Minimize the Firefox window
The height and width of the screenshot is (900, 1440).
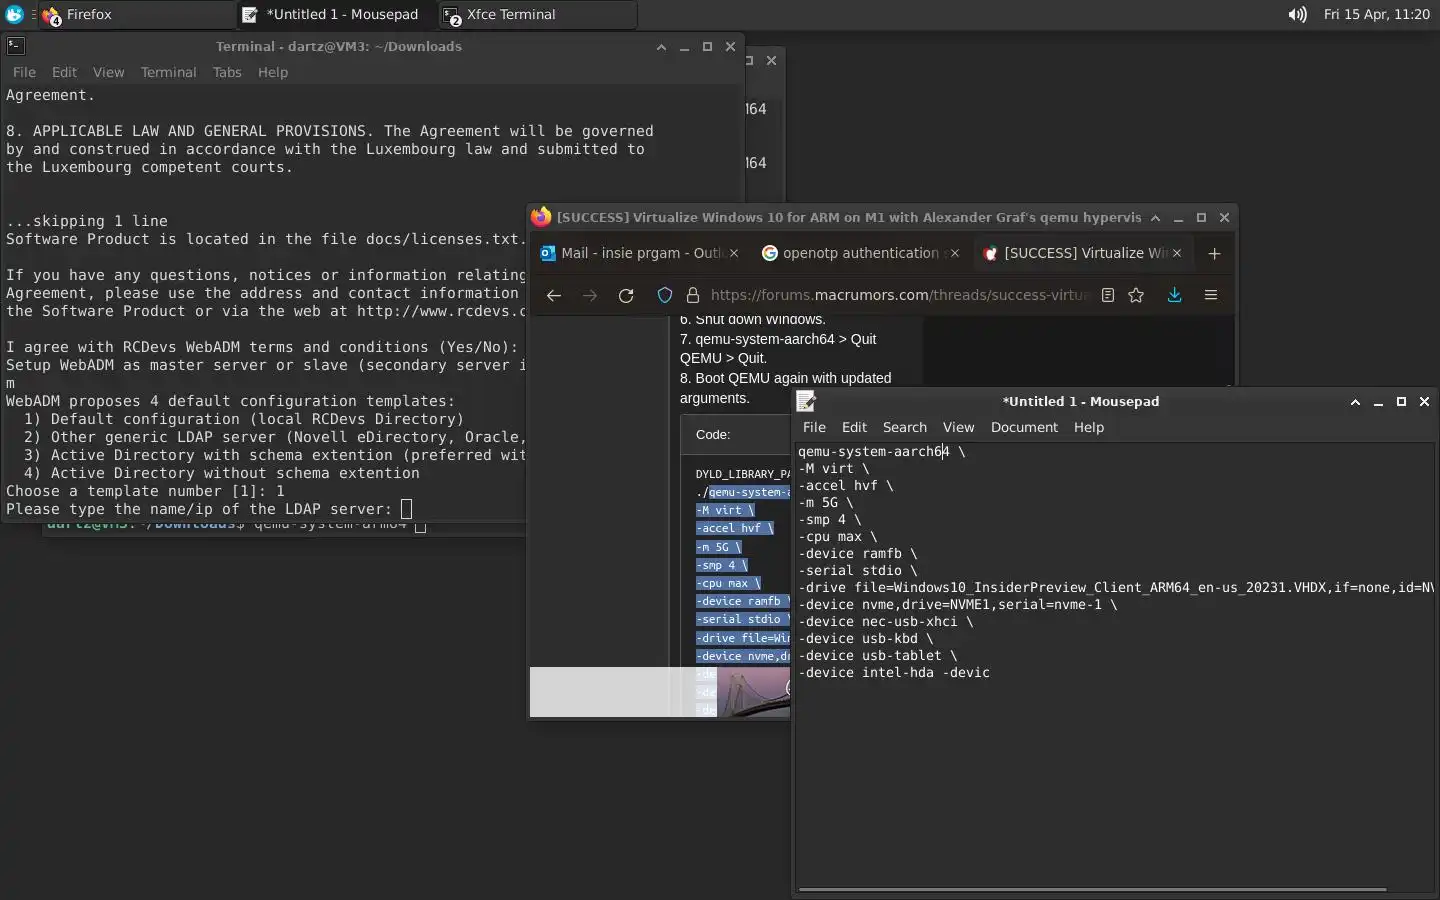pos(1178,218)
